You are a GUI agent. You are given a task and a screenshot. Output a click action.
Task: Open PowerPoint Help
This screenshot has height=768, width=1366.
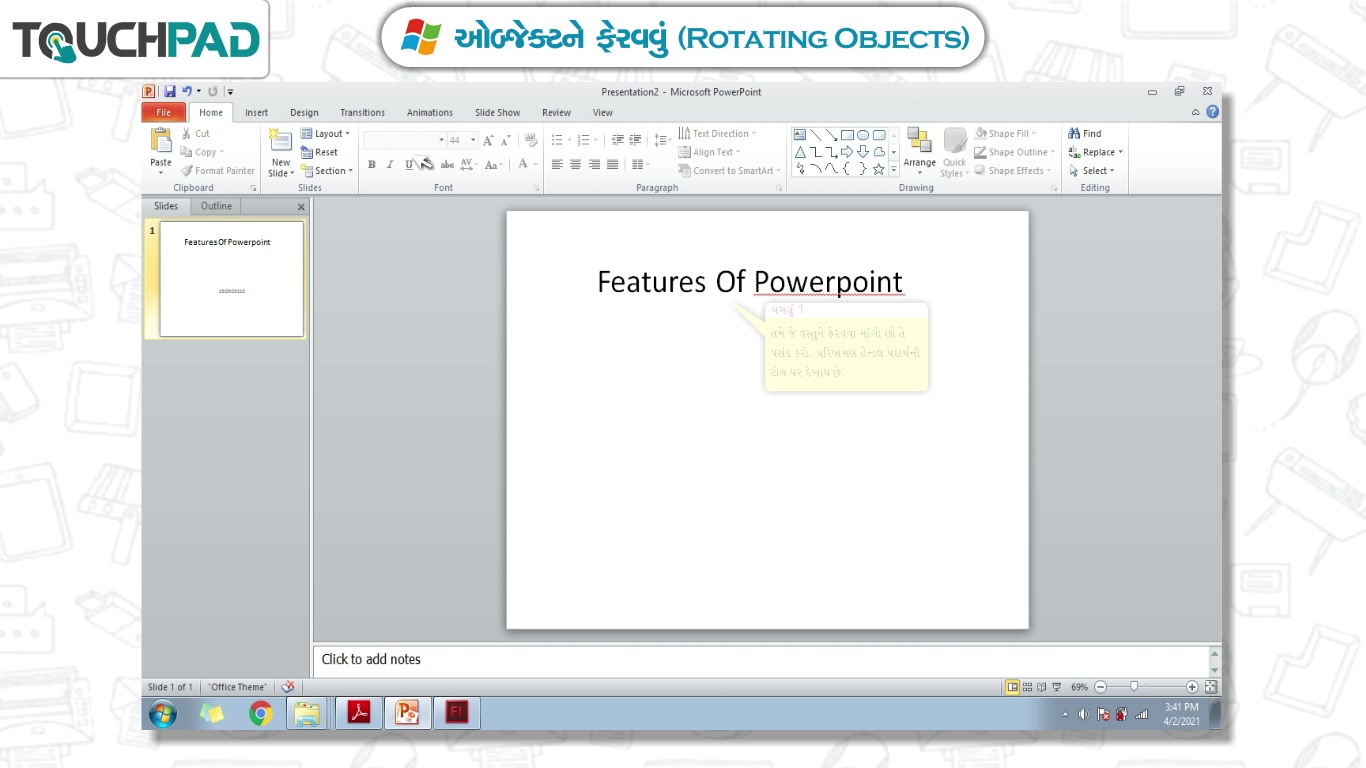[1212, 112]
